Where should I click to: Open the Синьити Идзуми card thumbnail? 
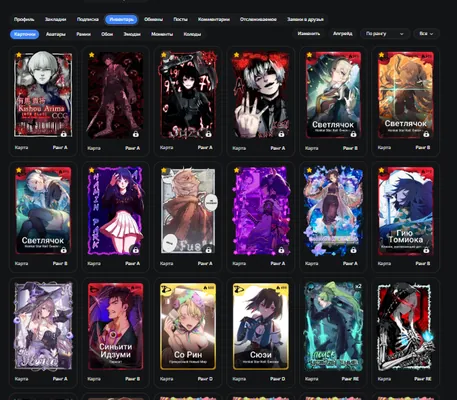(116, 326)
